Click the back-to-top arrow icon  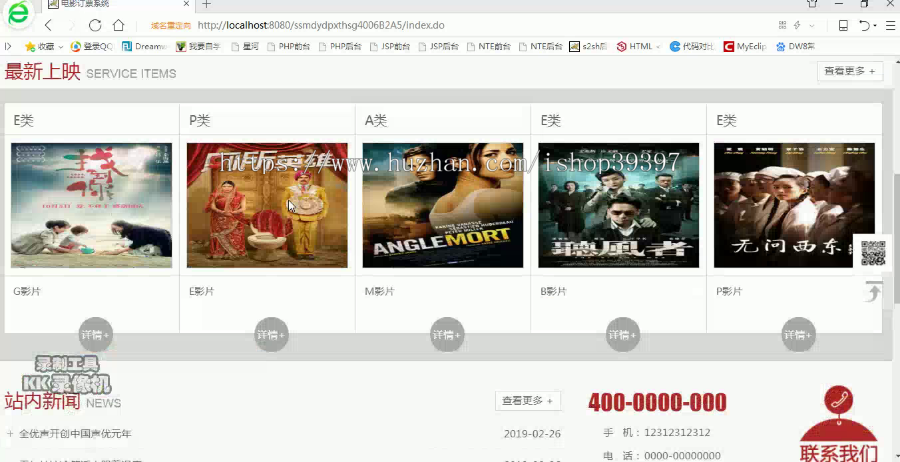click(x=873, y=292)
